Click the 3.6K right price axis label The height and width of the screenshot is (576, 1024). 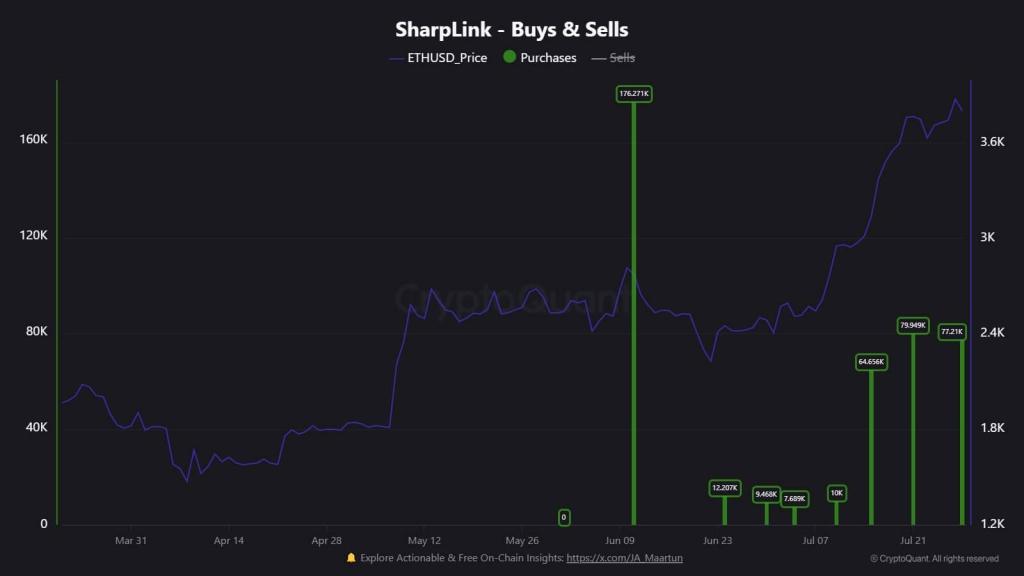[x=992, y=142]
